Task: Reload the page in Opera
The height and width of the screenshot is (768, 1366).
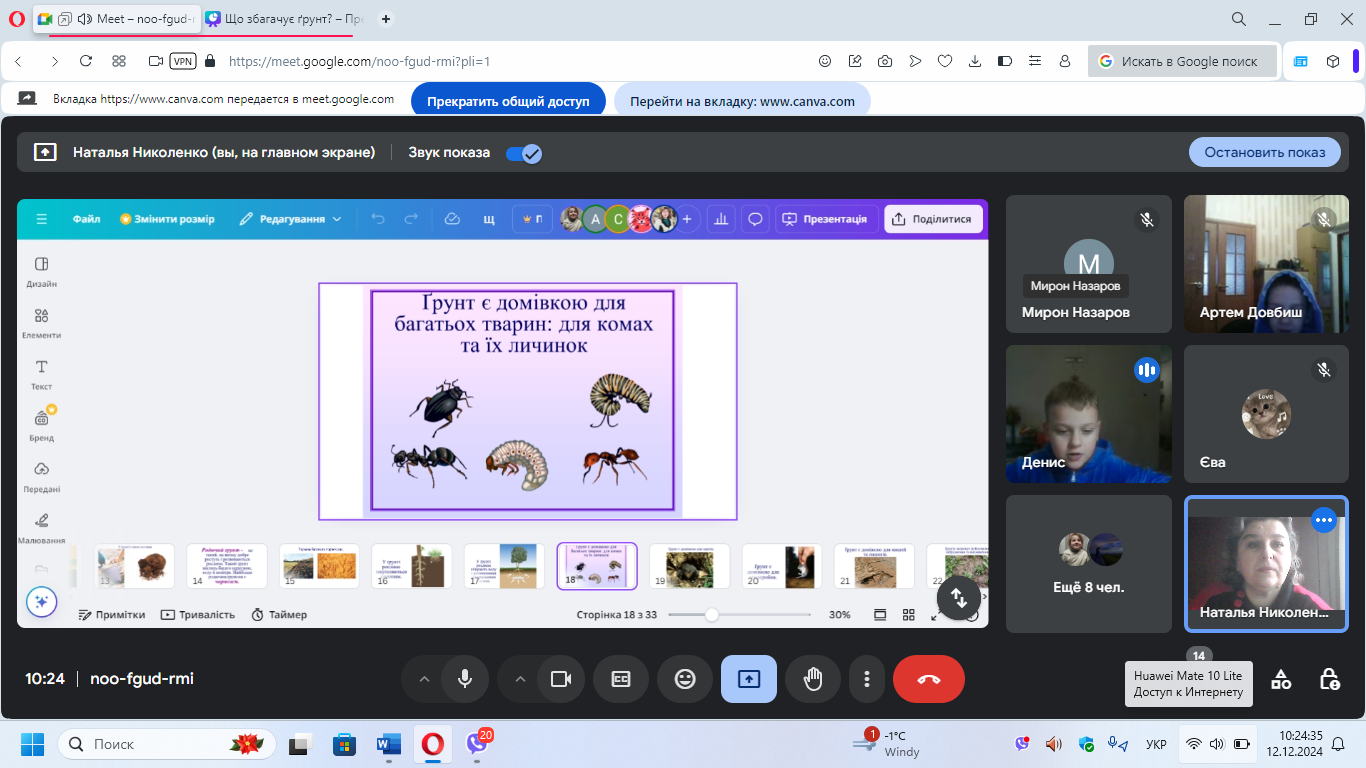Action: coord(86,61)
